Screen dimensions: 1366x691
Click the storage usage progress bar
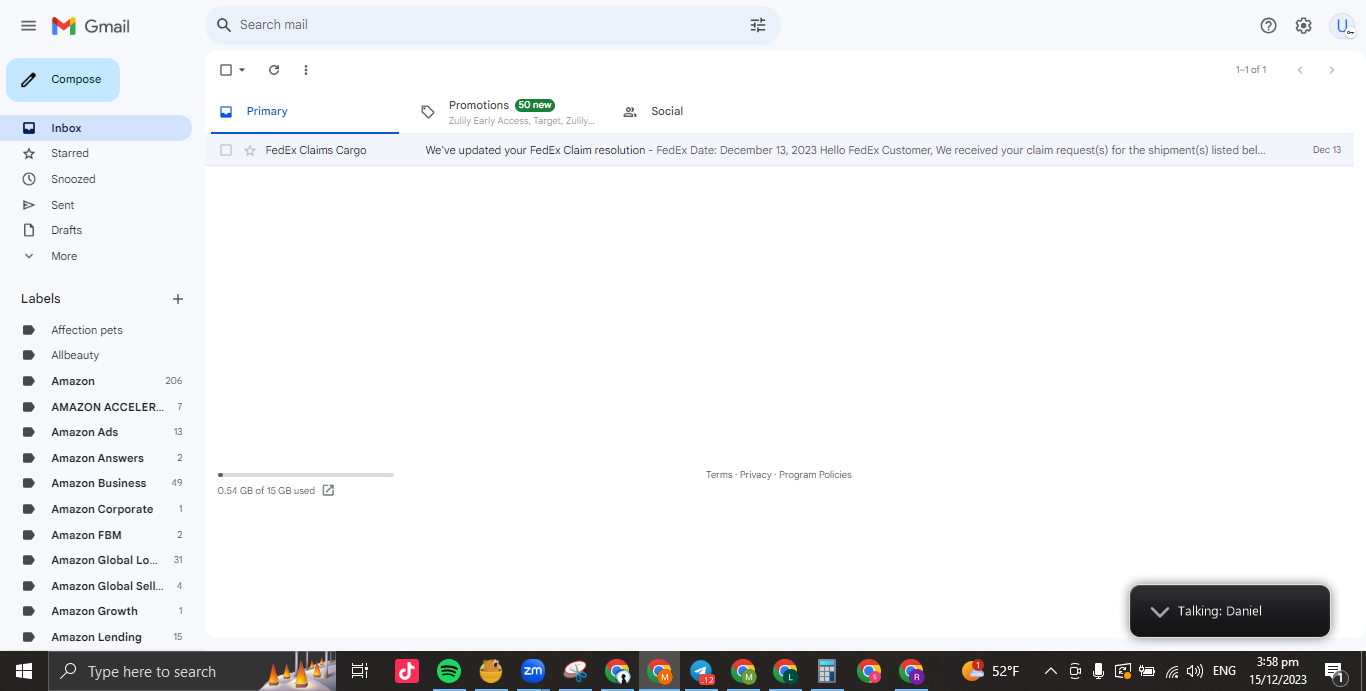click(306, 475)
